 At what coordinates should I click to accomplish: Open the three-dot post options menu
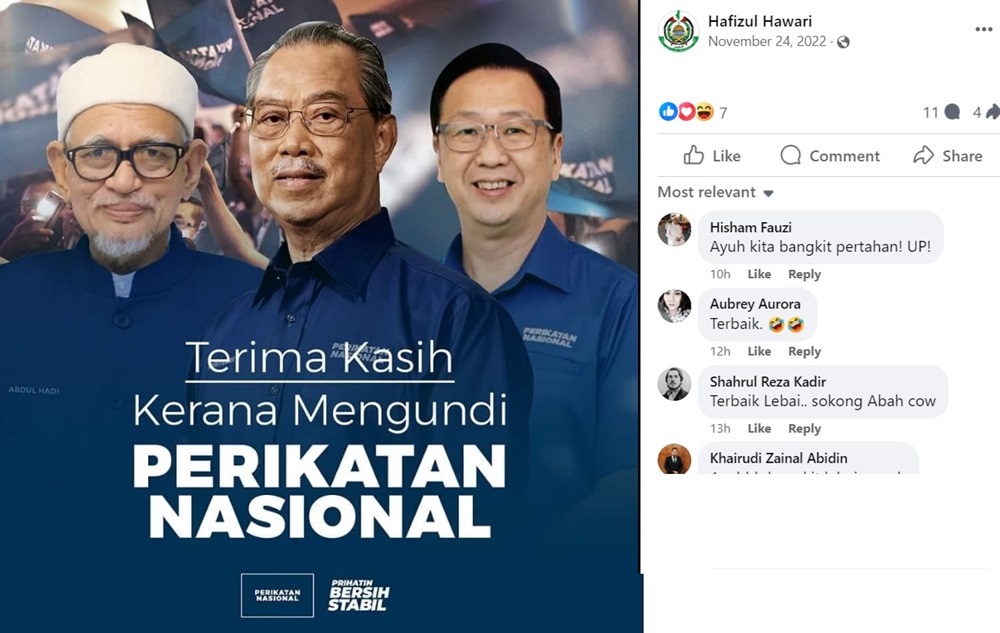(983, 29)
